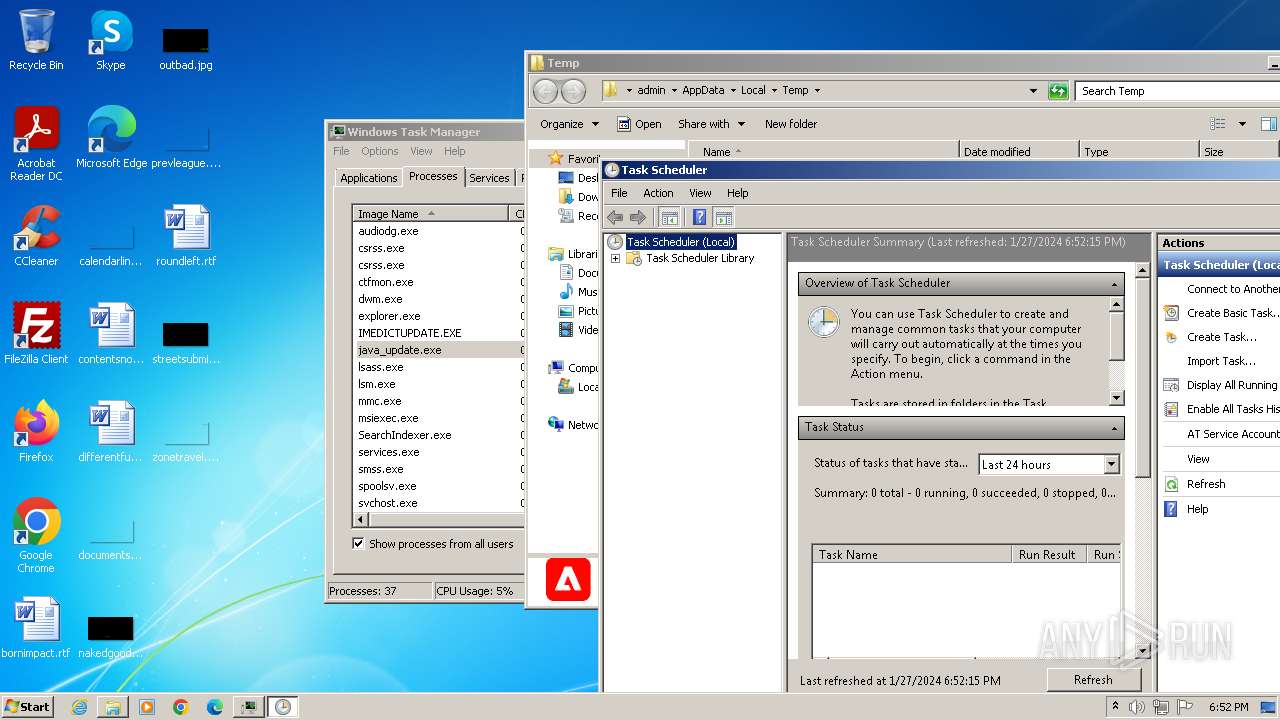Image resolution: width=1280 pixels, height=720 pixels.
Task: Open Help menu in Task Scheduler
Action: pyautogui.click(x=737, y=193)
